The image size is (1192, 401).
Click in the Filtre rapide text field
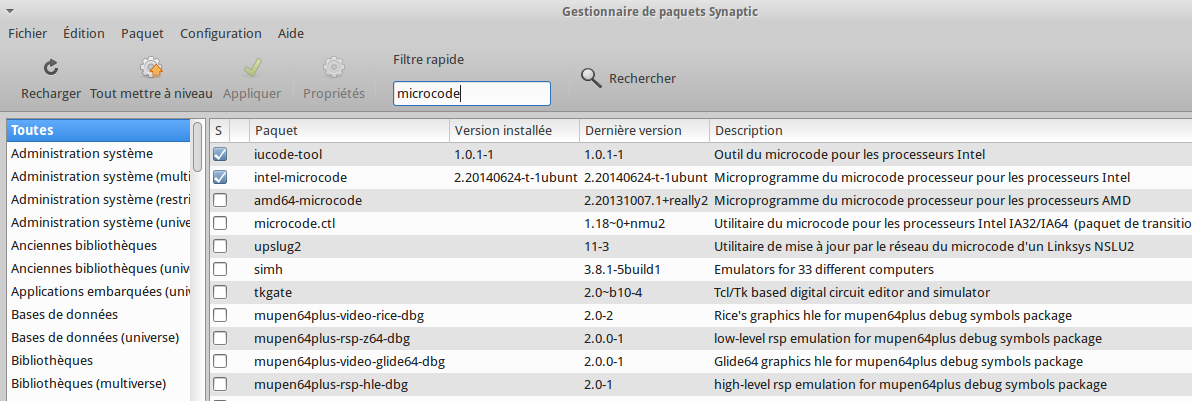click(471, 93)
